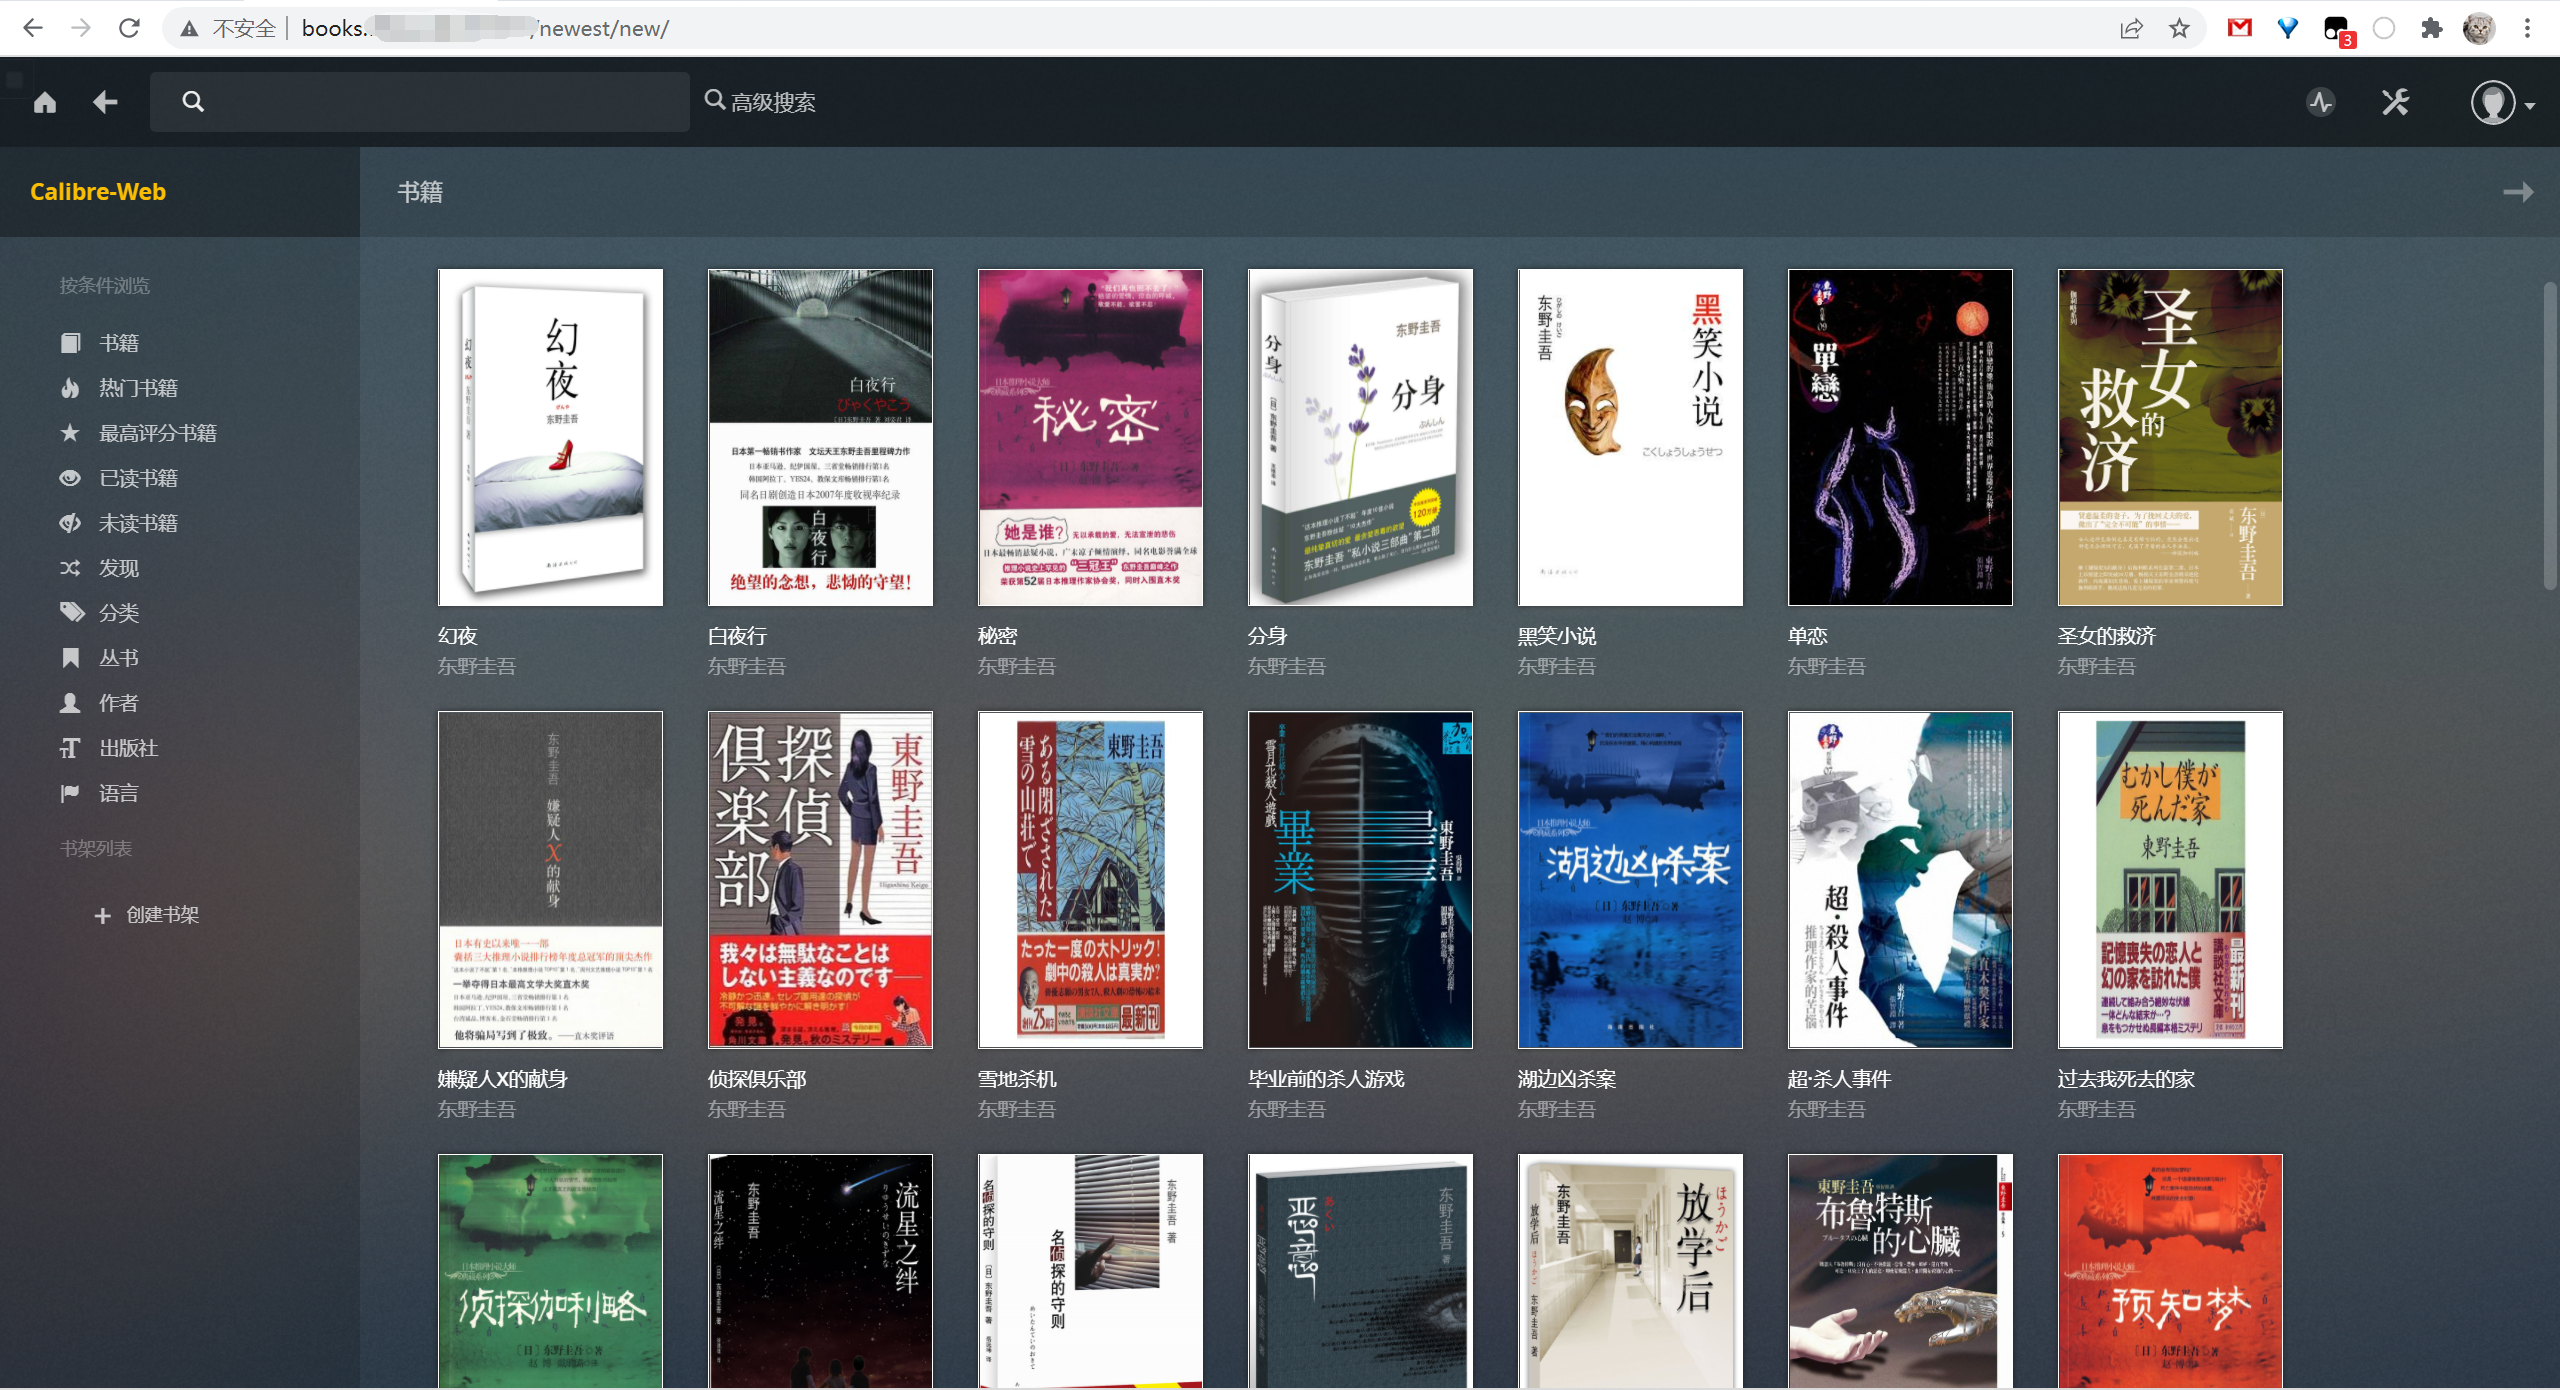
Task: Click 东野圭吾 author under 圣女的救济
Action: [2097, 666]
